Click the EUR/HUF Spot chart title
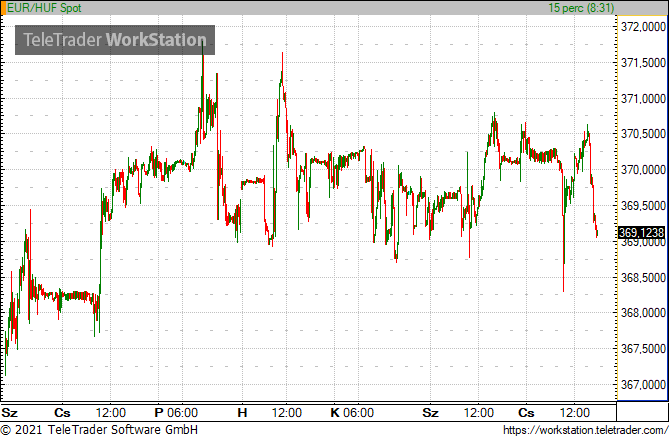 click(x=44, y=8)
